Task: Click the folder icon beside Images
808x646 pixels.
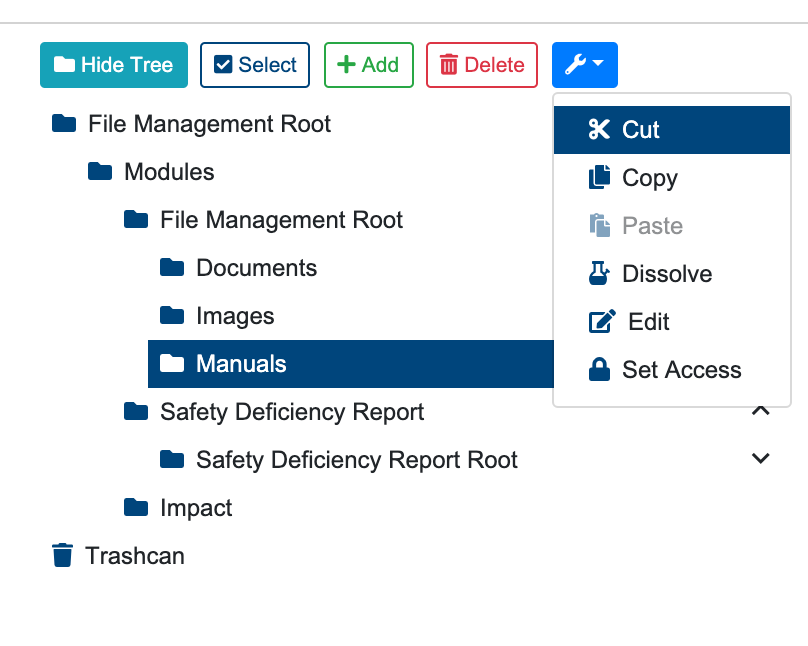Action: (x=172, y=316)
